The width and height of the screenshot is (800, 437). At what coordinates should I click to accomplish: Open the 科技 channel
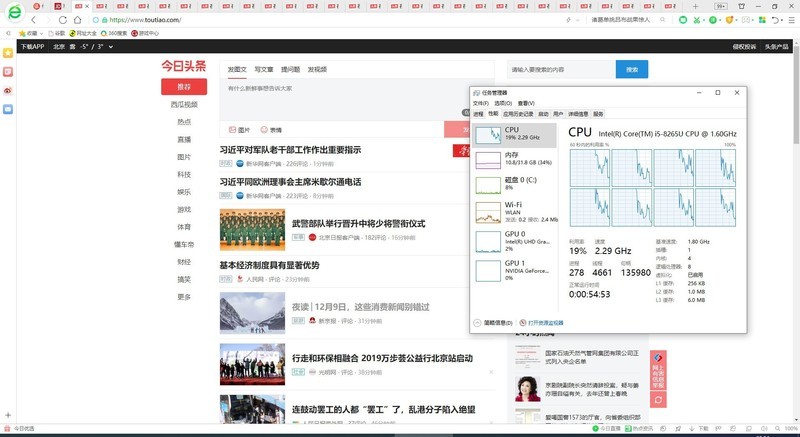184,174
